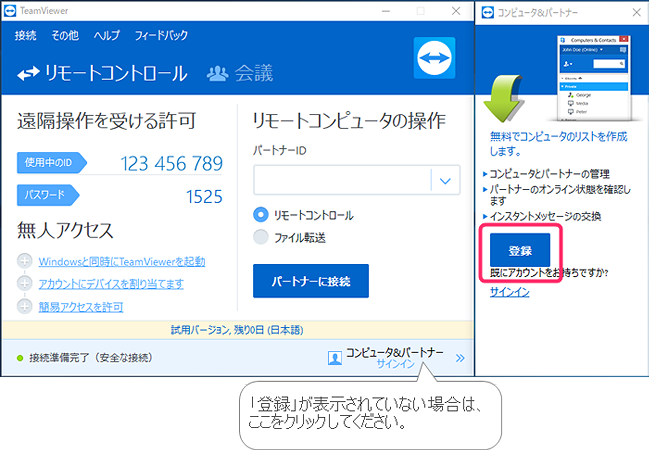The image size is (649, 460).
Task: Switch to the リモートコントロール tab
Action: pyautogui.click(x=102, y=74)
